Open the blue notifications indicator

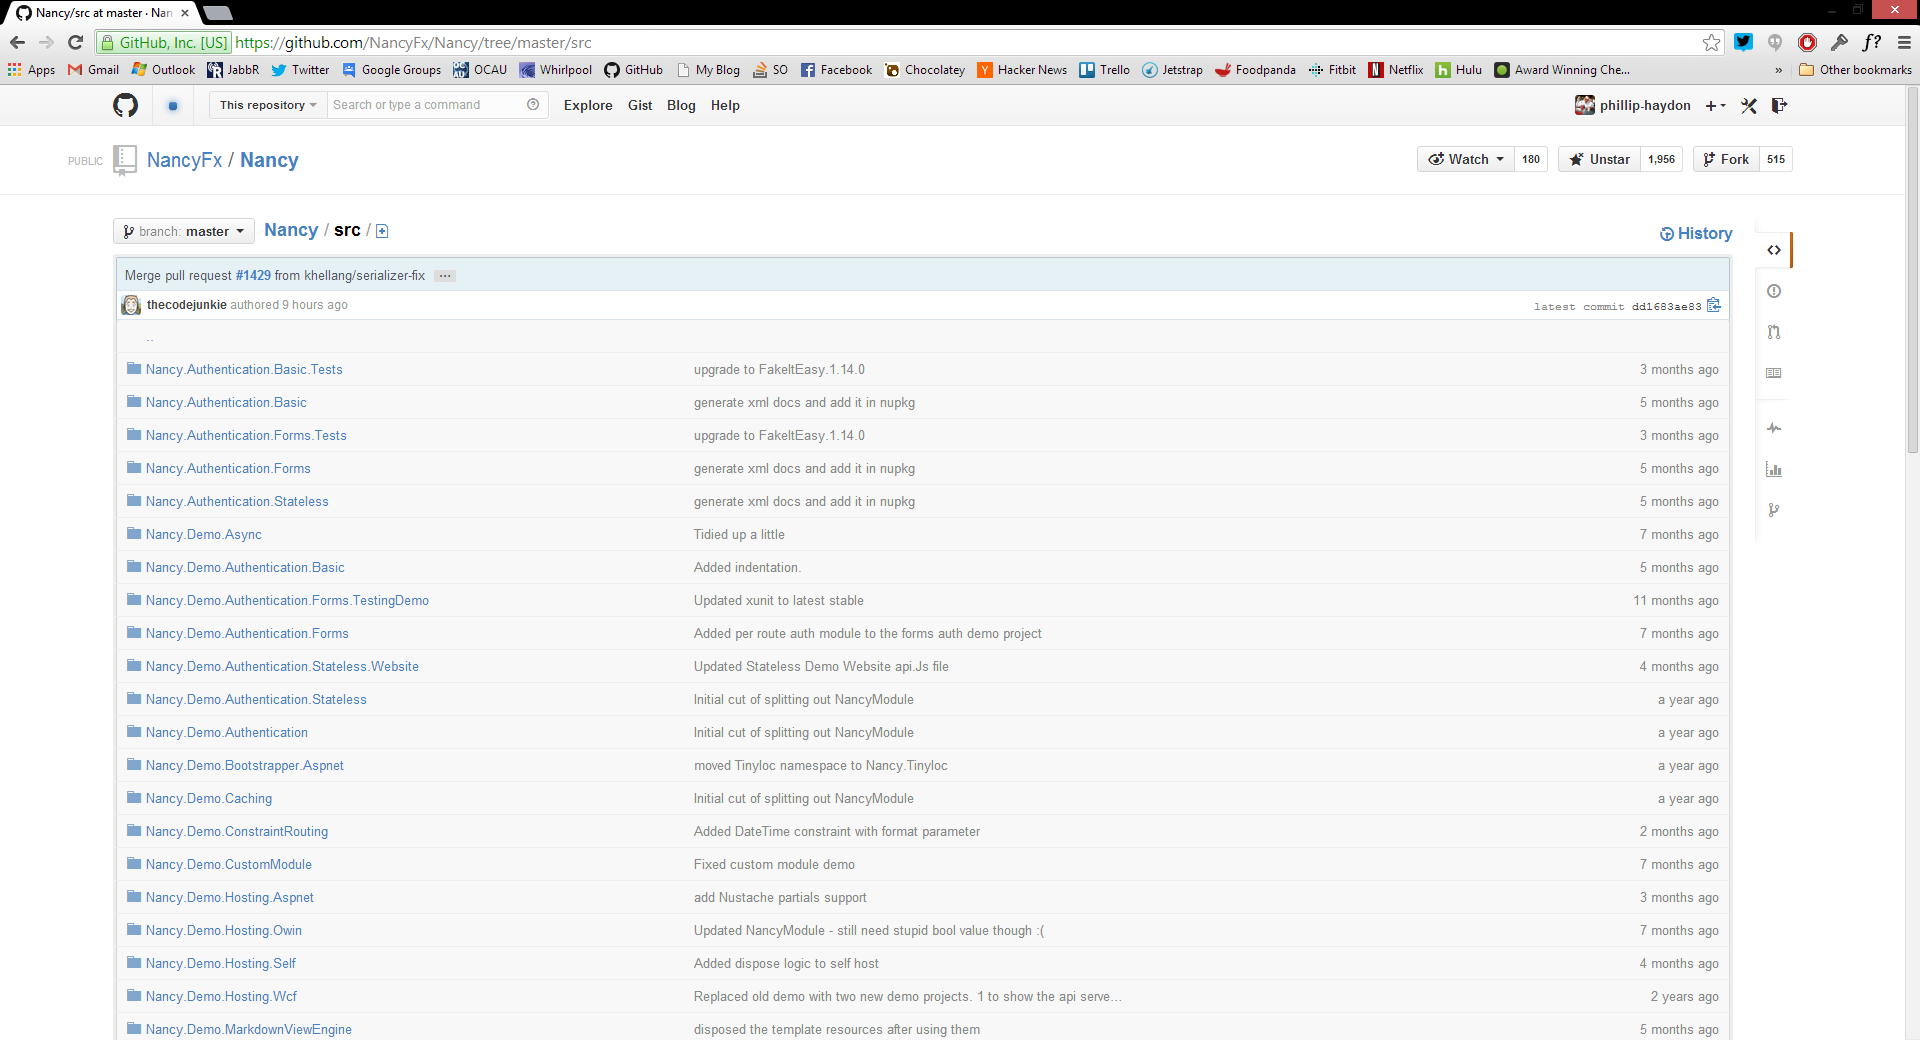coord(173,105)
